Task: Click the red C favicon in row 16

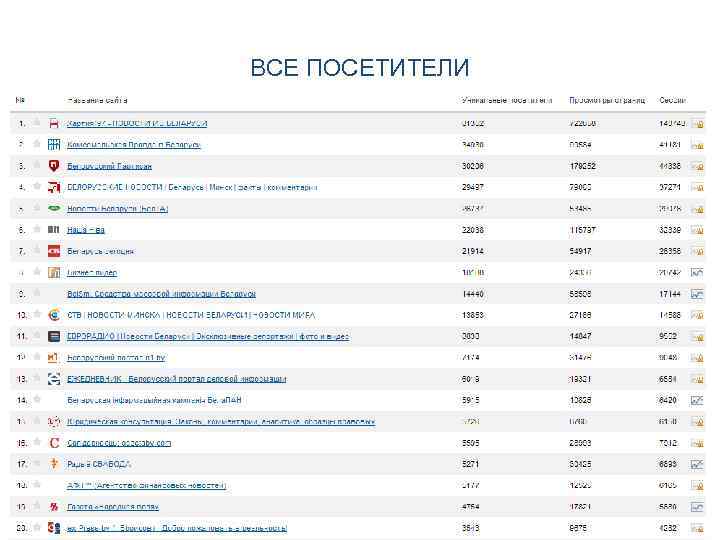Action: 54,443
